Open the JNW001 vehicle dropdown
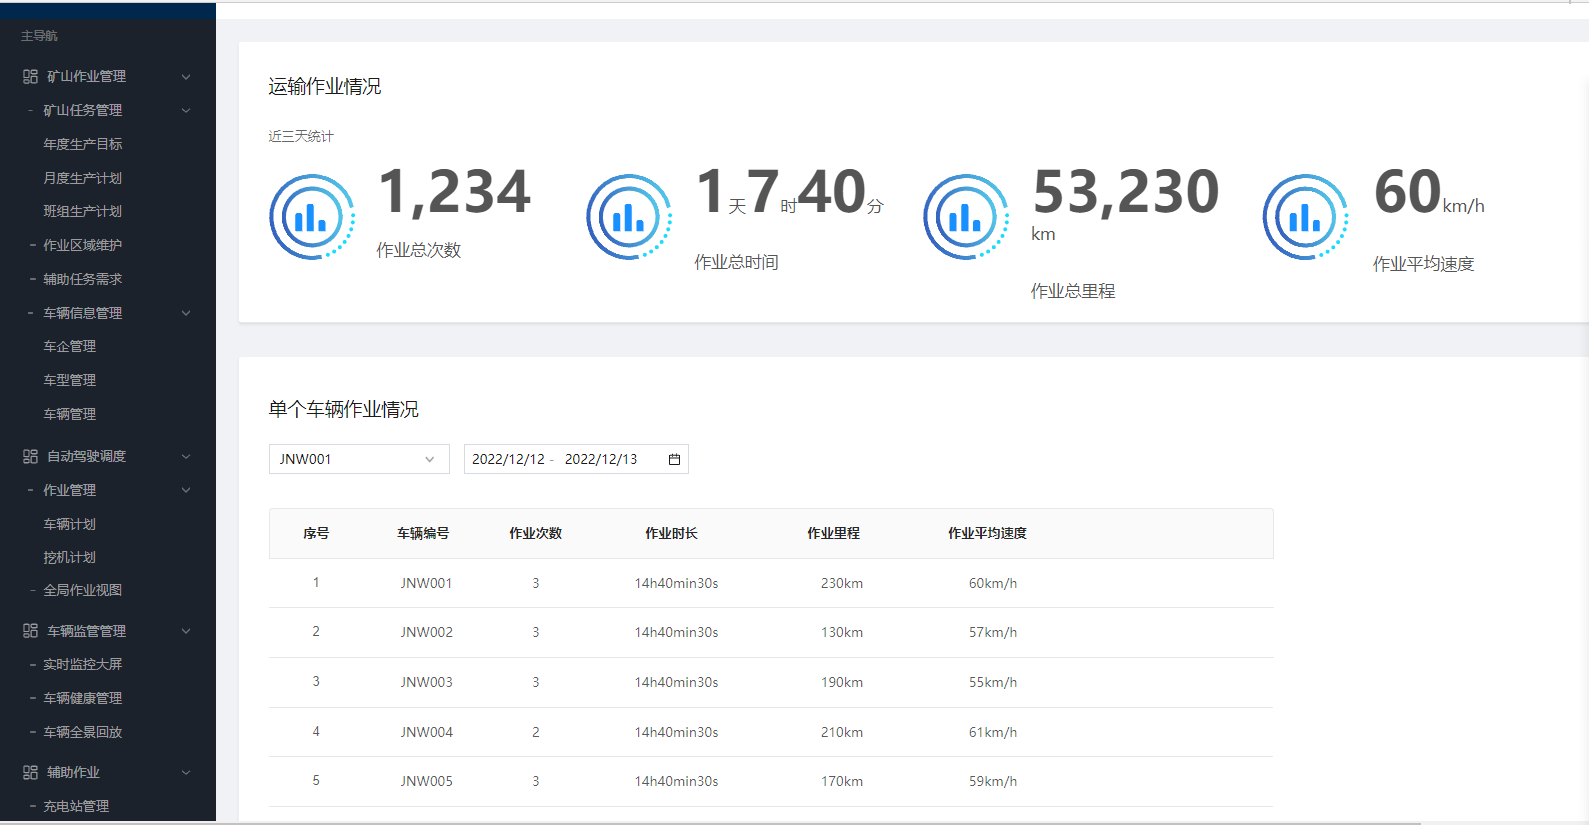The height and width of the screenshot is (825, 1589). pos(359,459)
